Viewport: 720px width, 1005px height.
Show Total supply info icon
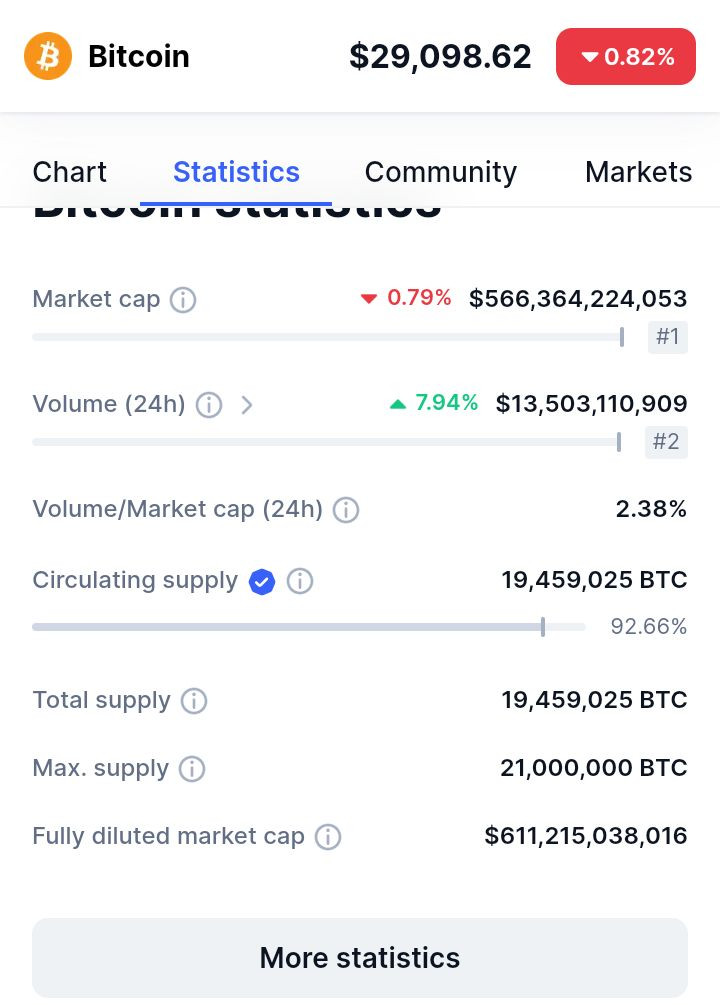(x=194, y=701)
